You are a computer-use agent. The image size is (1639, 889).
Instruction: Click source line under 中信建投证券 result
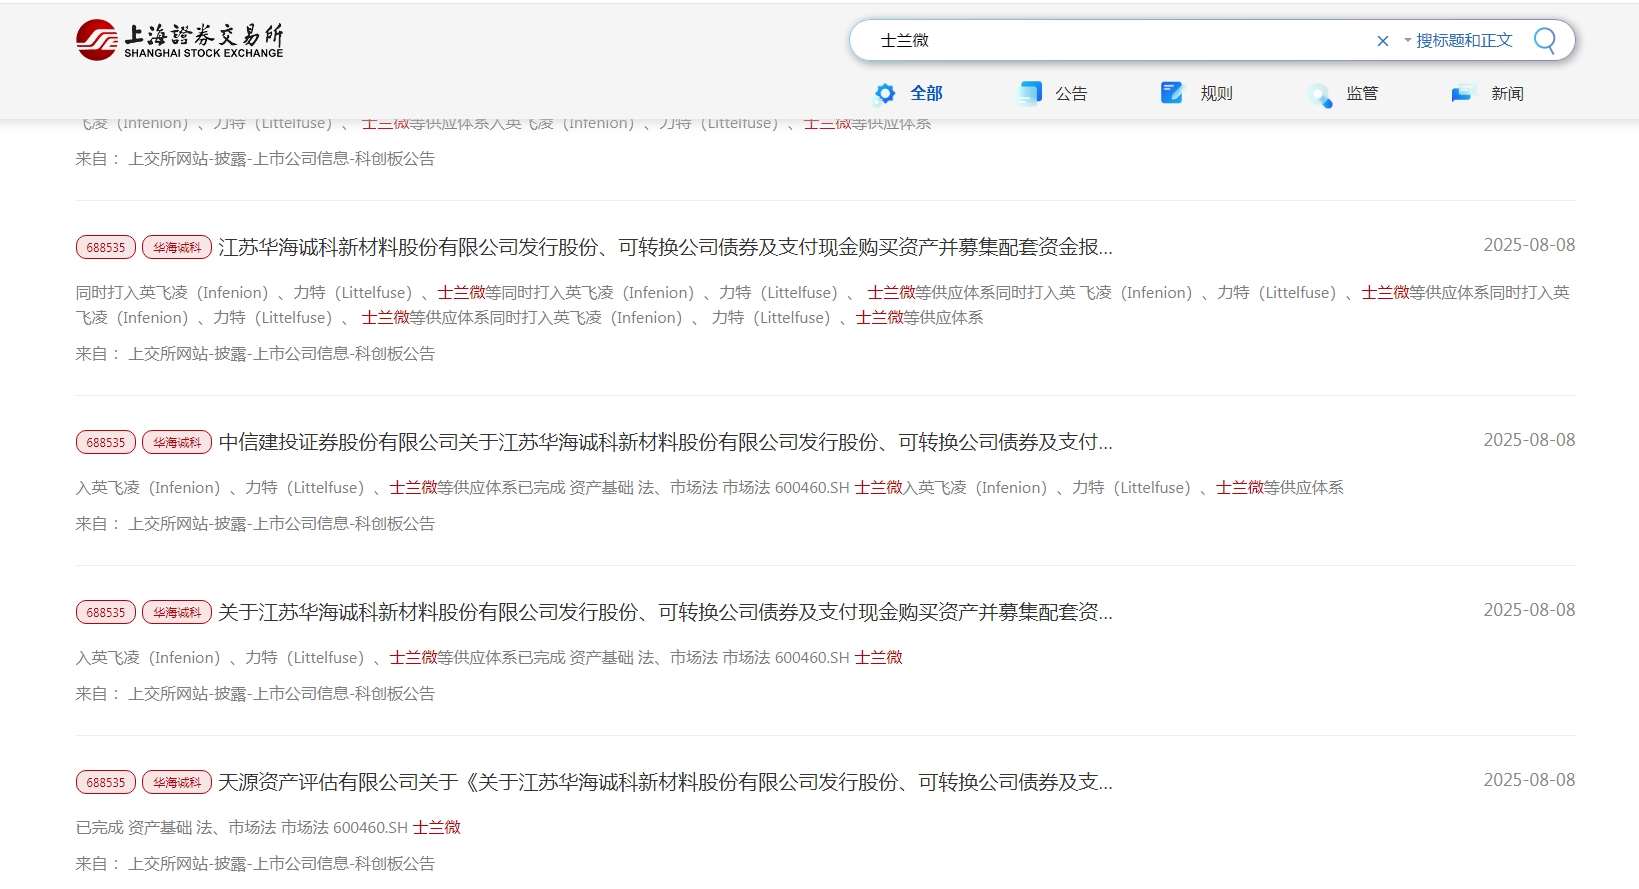click(255, 523)
